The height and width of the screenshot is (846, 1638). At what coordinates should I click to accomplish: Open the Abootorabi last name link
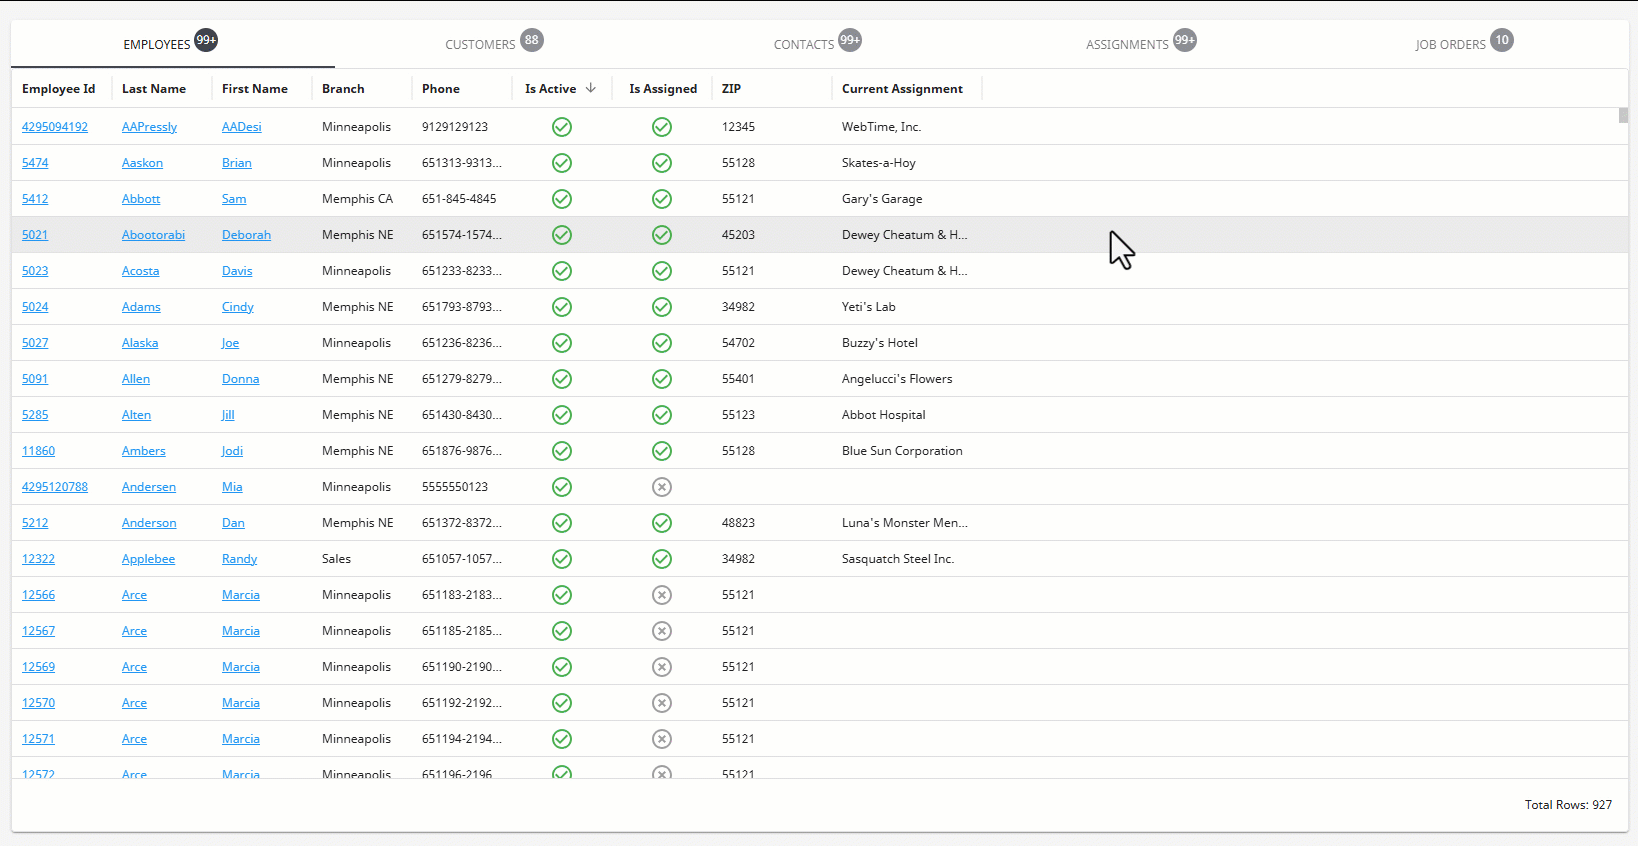[153, 235]
